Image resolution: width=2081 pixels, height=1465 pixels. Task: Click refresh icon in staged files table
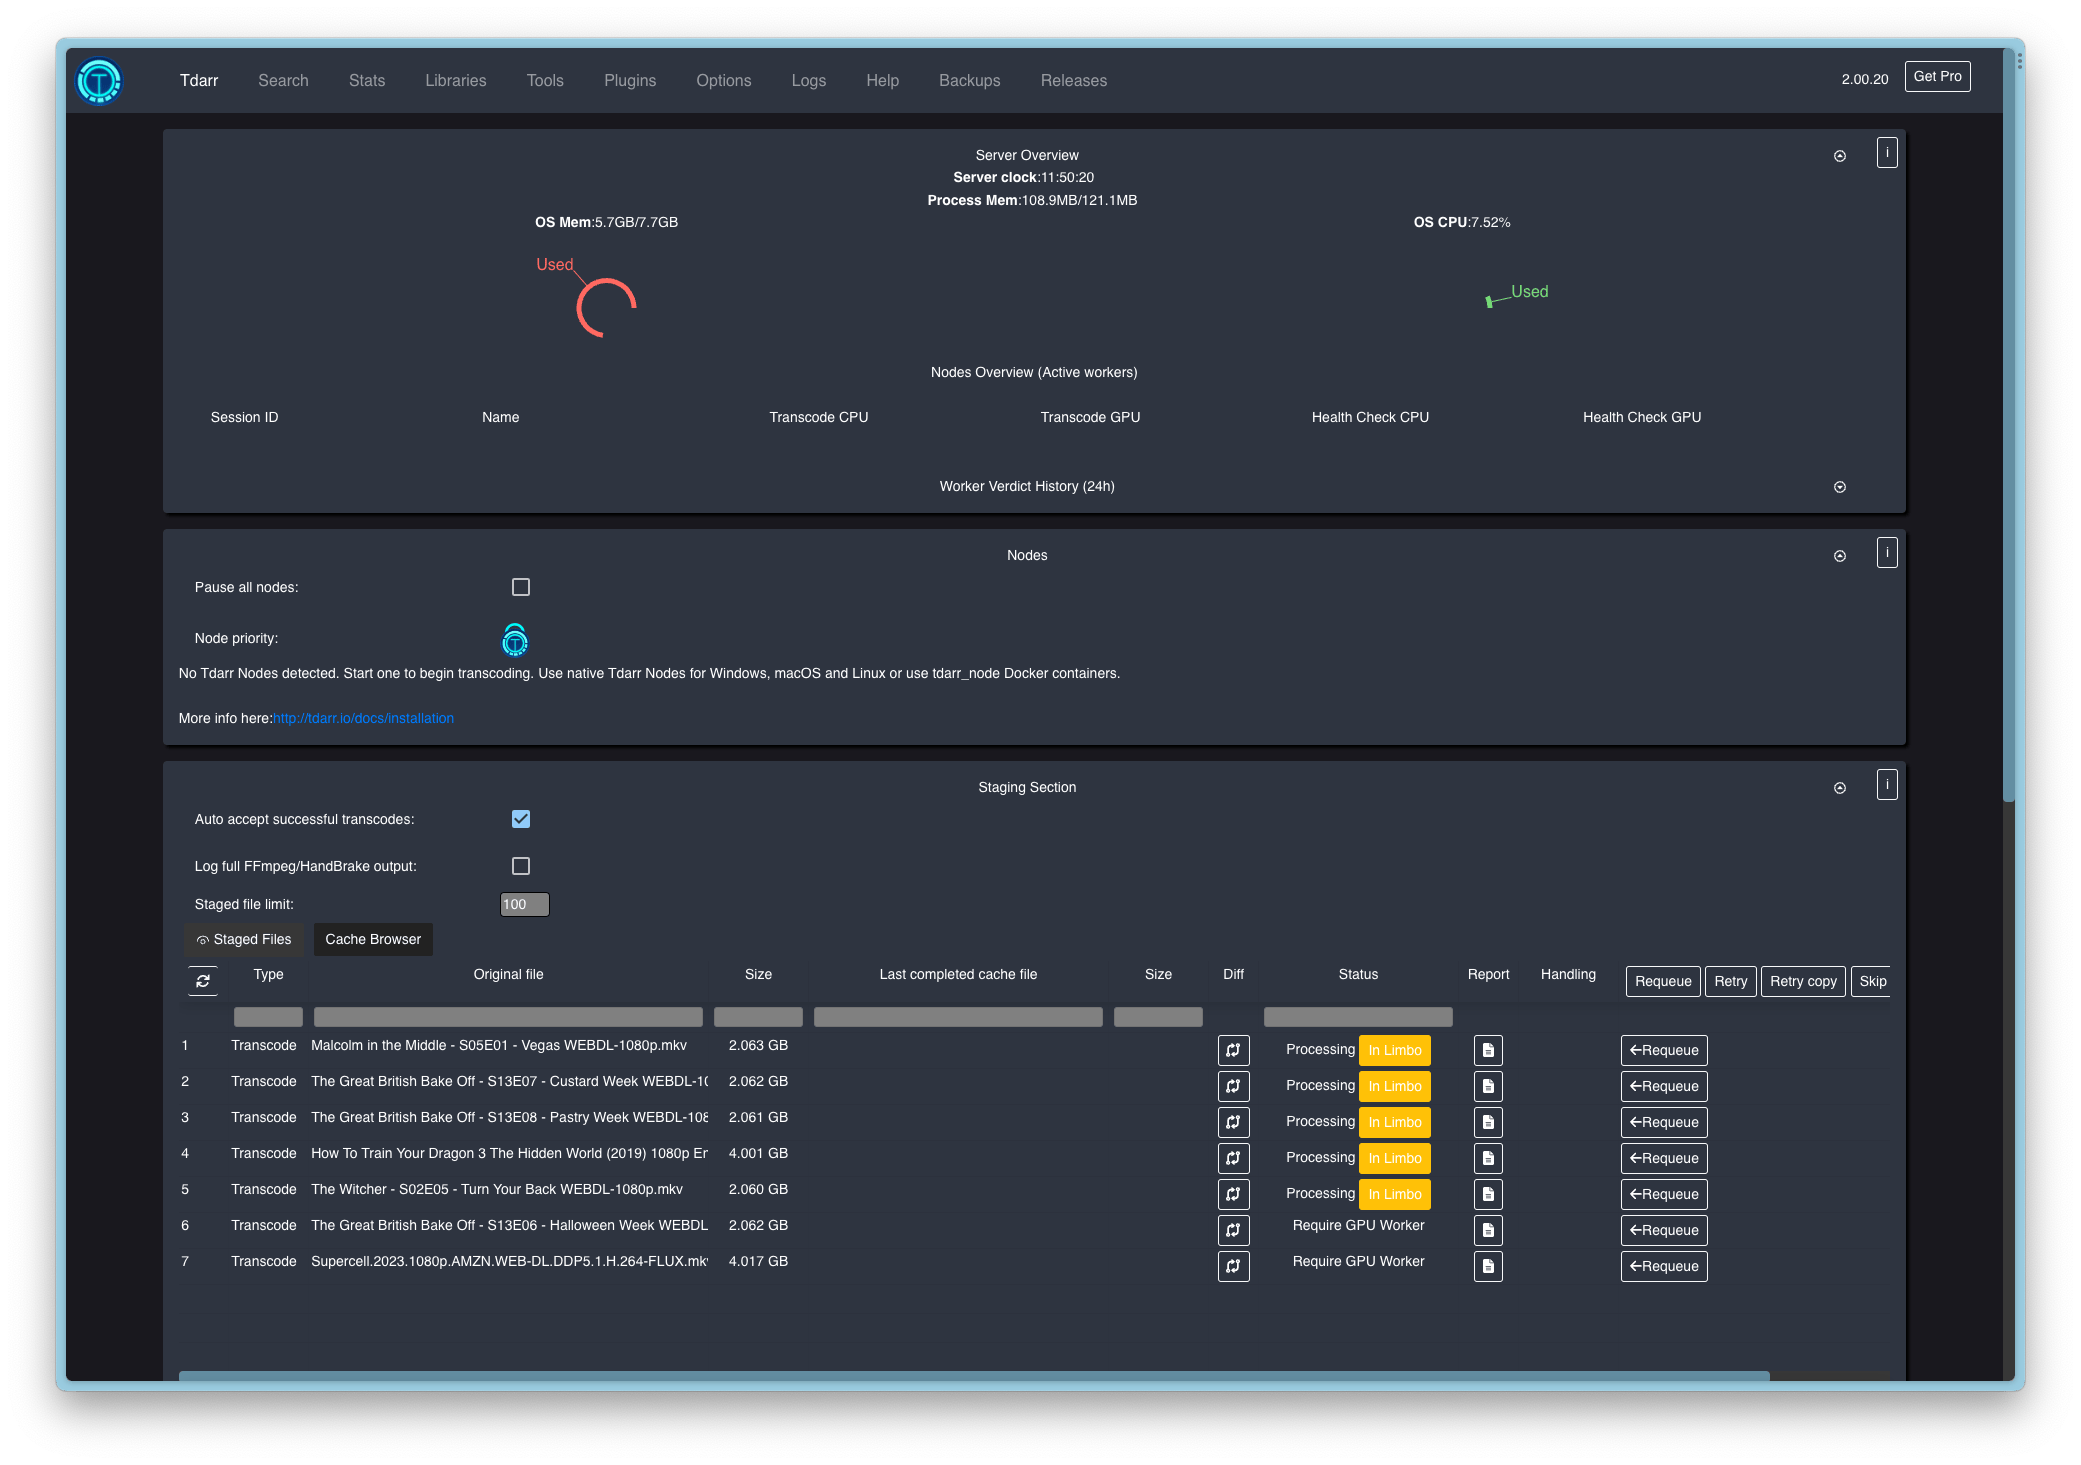[203, 981]
